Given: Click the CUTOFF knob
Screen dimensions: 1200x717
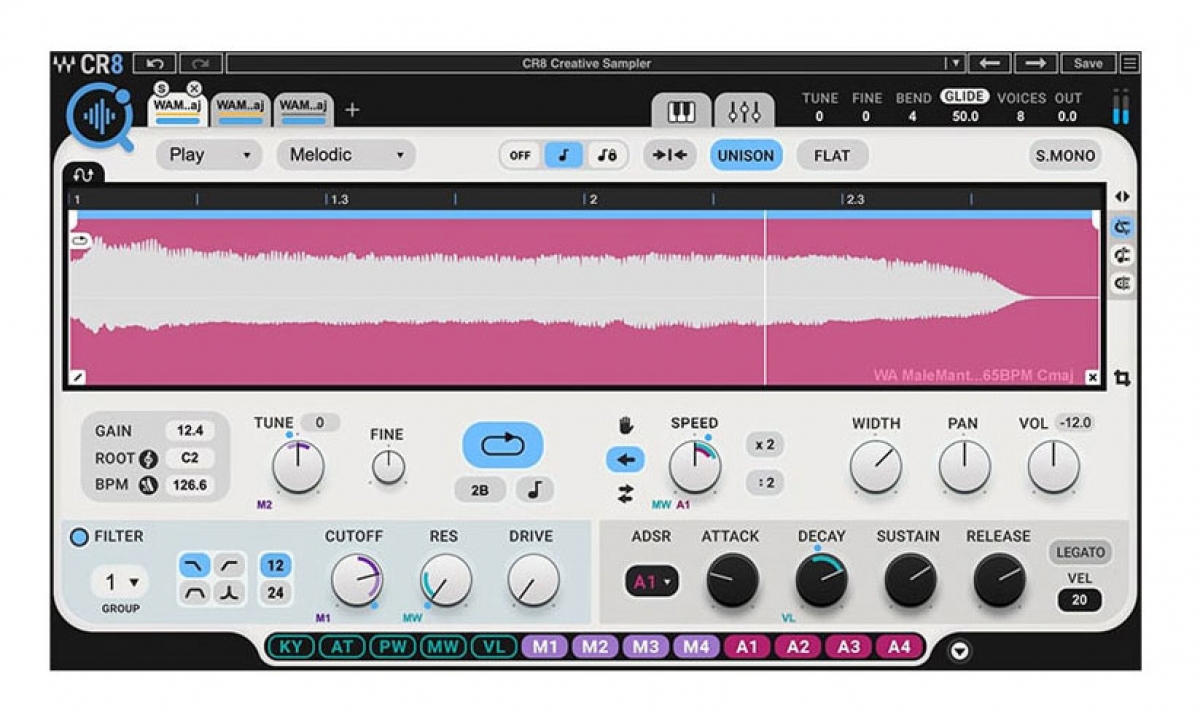Looking at the screenshot, I should point(356,581).
